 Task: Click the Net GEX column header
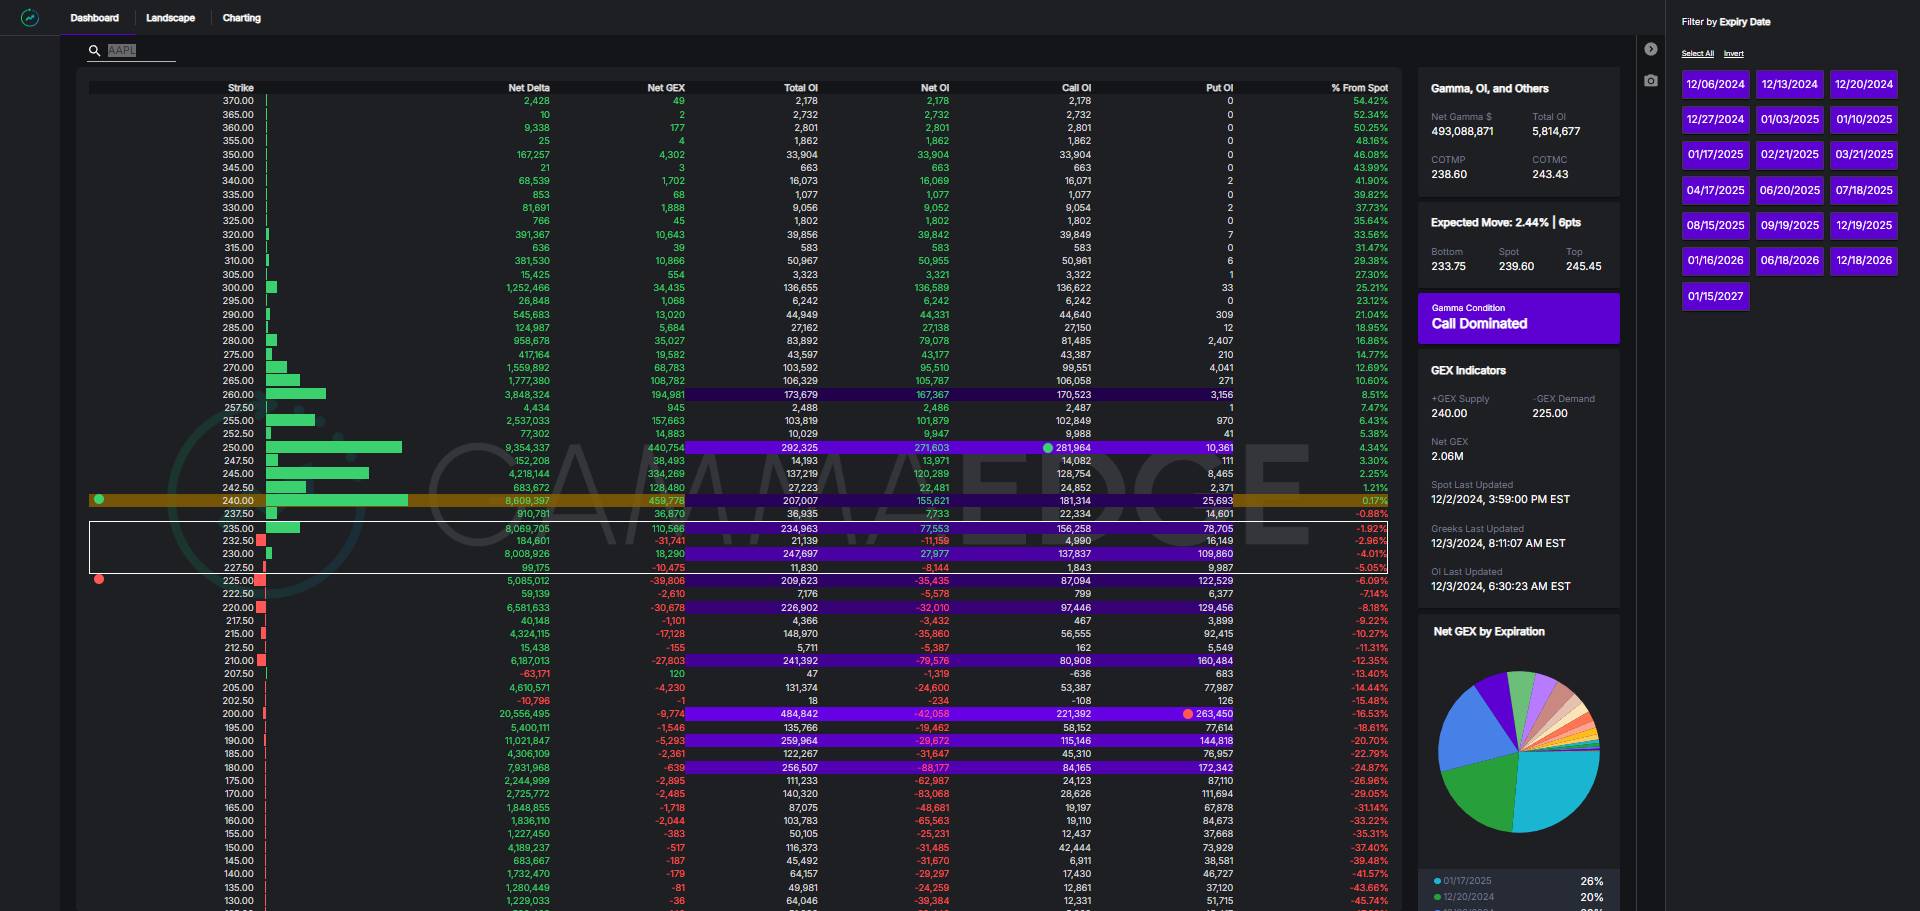coord(665,88)
